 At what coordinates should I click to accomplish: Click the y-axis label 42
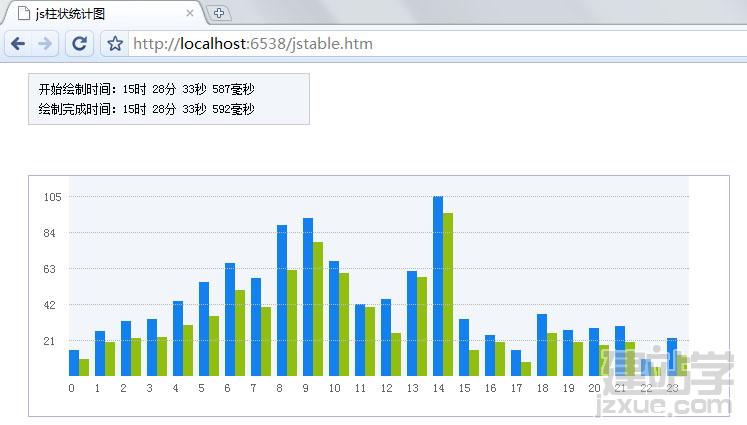click(50, 305)
